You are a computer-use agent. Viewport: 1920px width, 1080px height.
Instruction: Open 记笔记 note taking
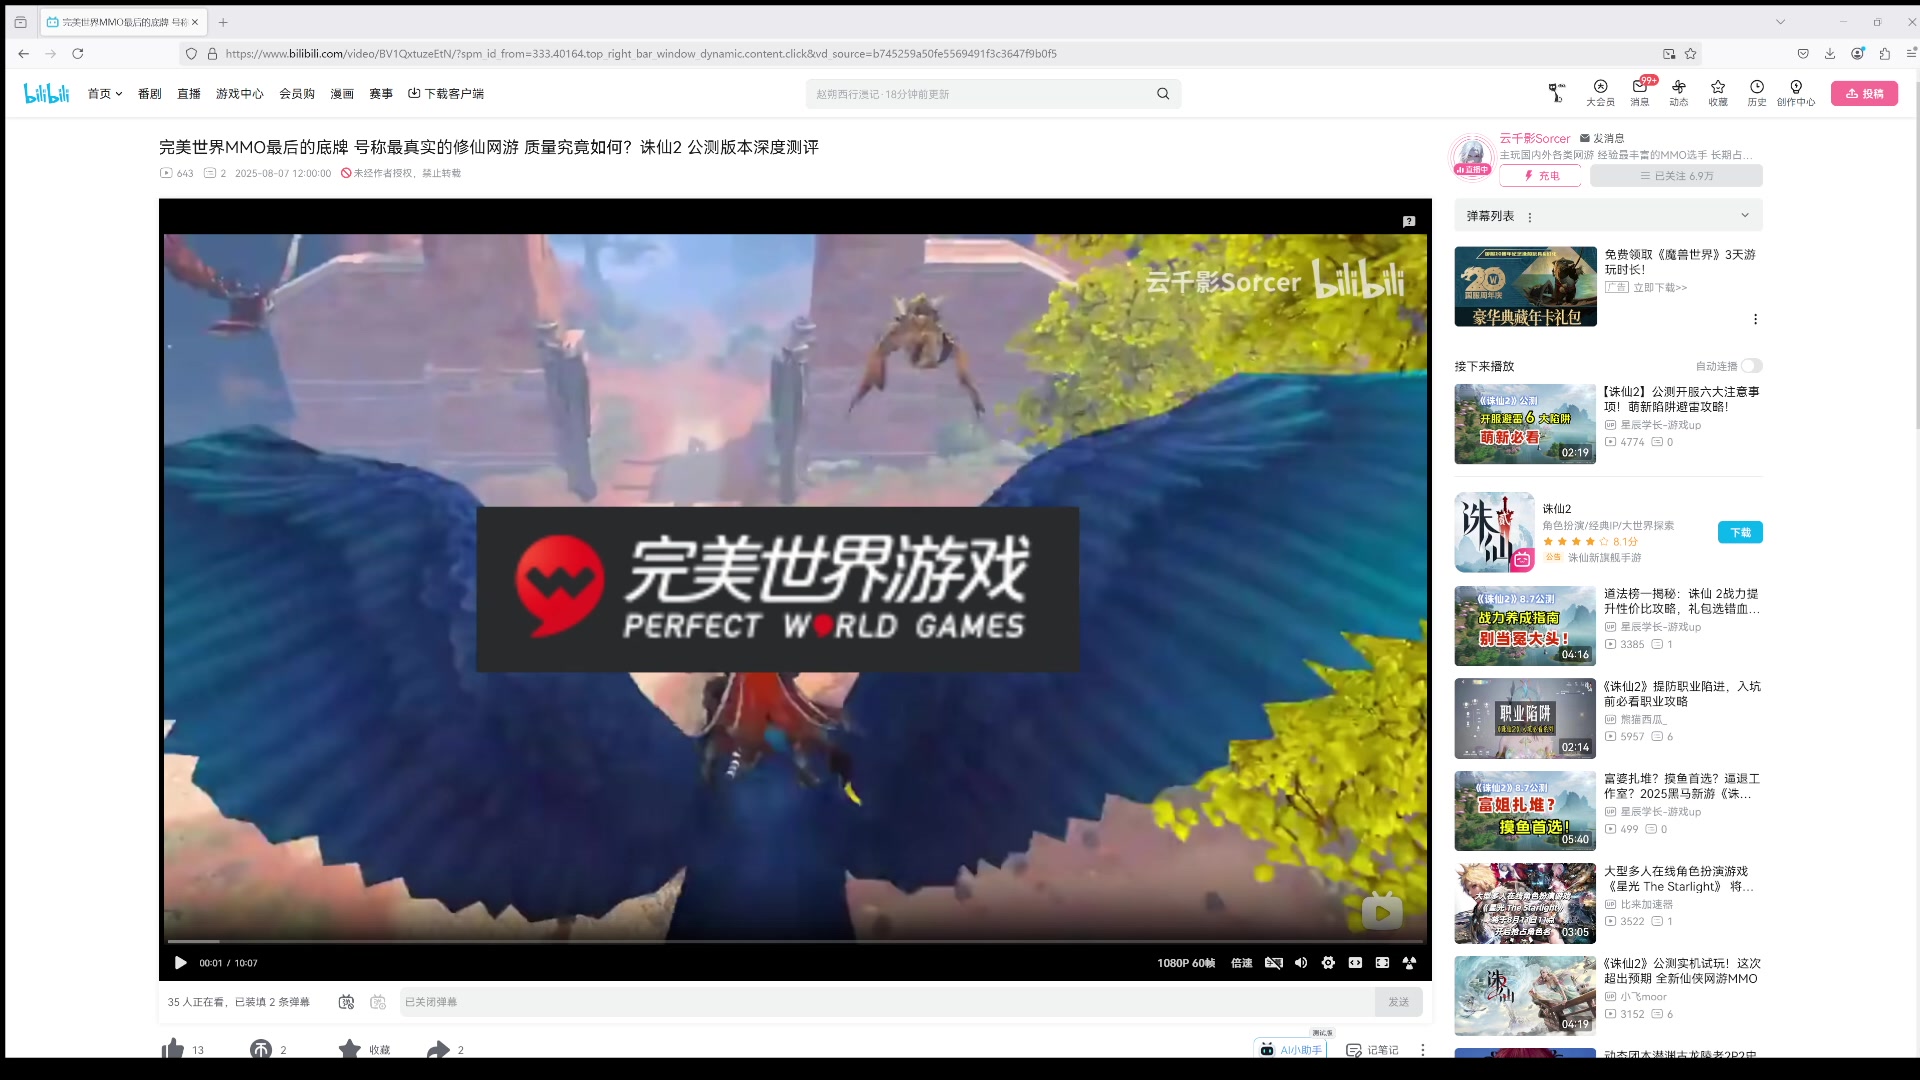tap(1372, 1050)
